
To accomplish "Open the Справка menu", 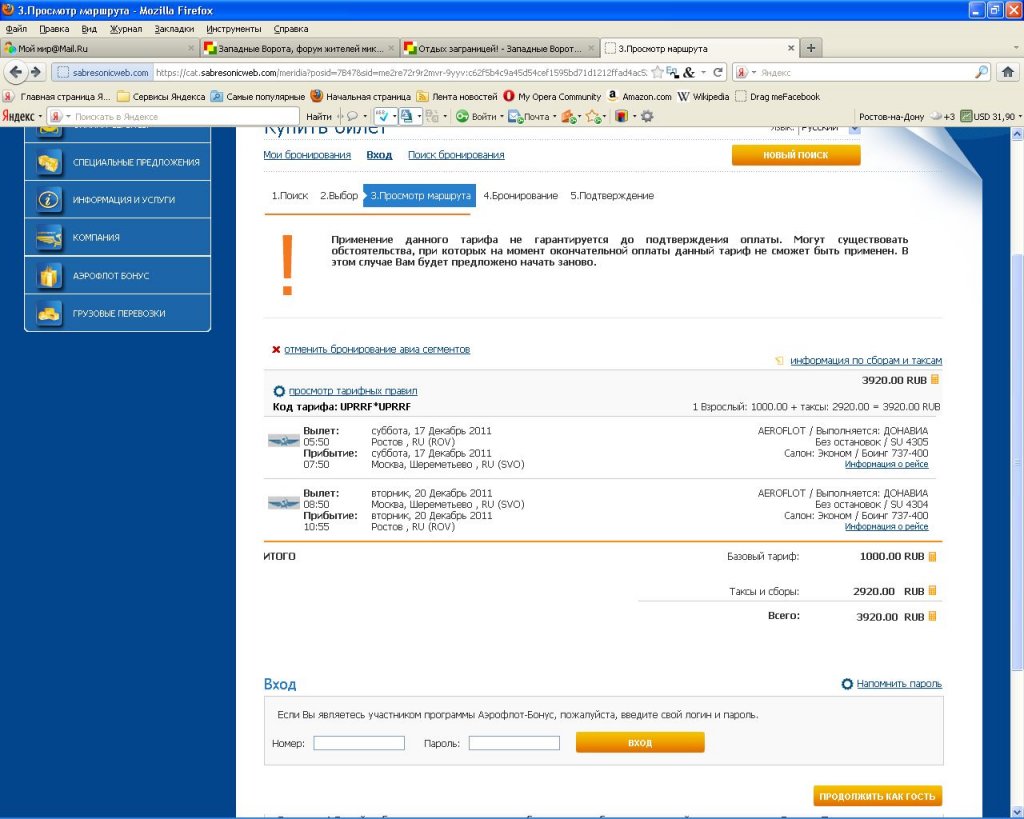I will [291, 29].
